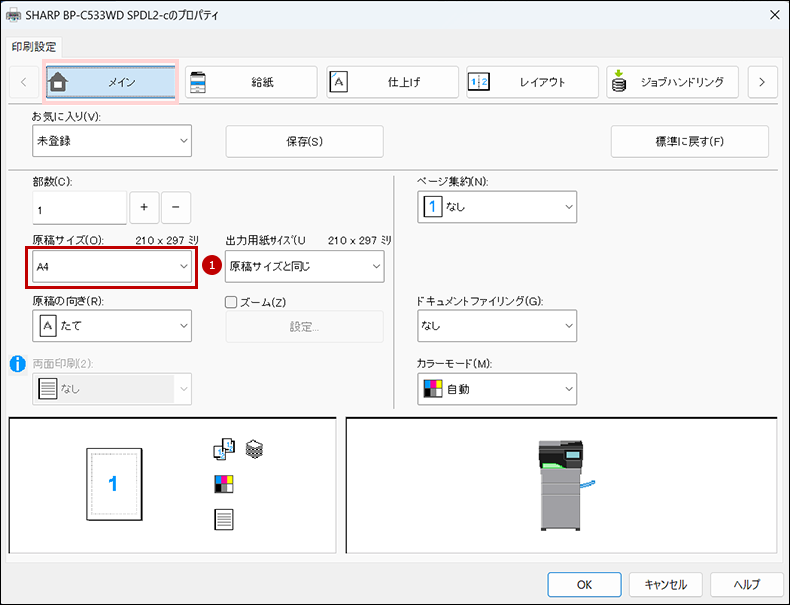Screen dimensions: 790x605
Task: Open the 原稿サイズ A4 dropdown
Action: coord(112,267)
